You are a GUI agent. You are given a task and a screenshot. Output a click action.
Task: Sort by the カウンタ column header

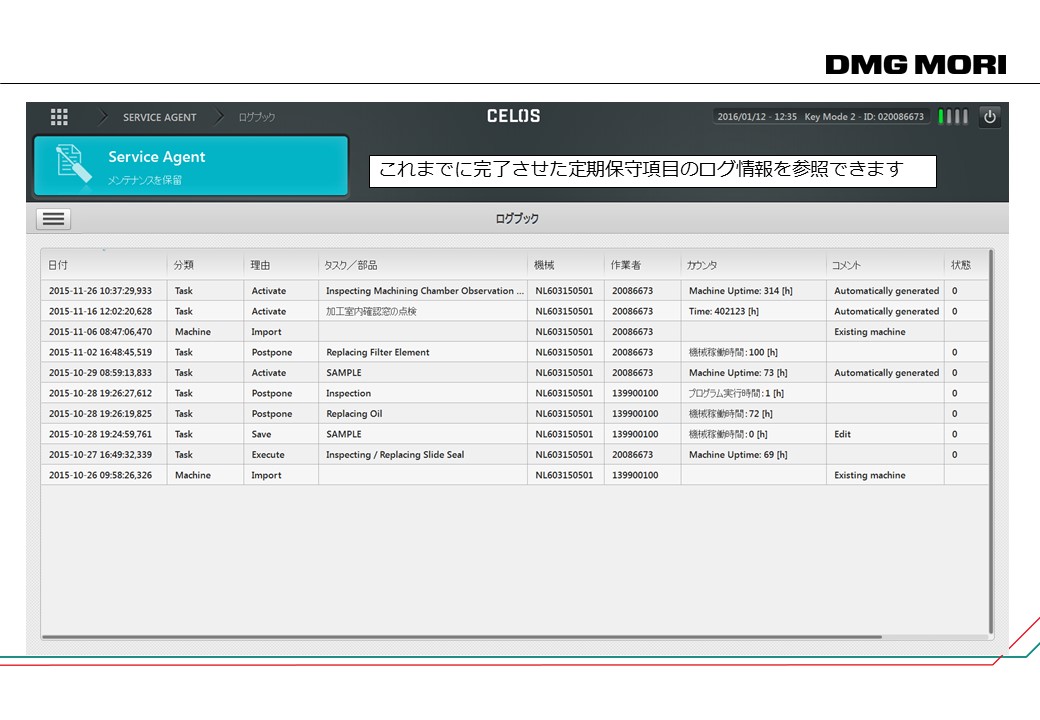click(753, 265)
